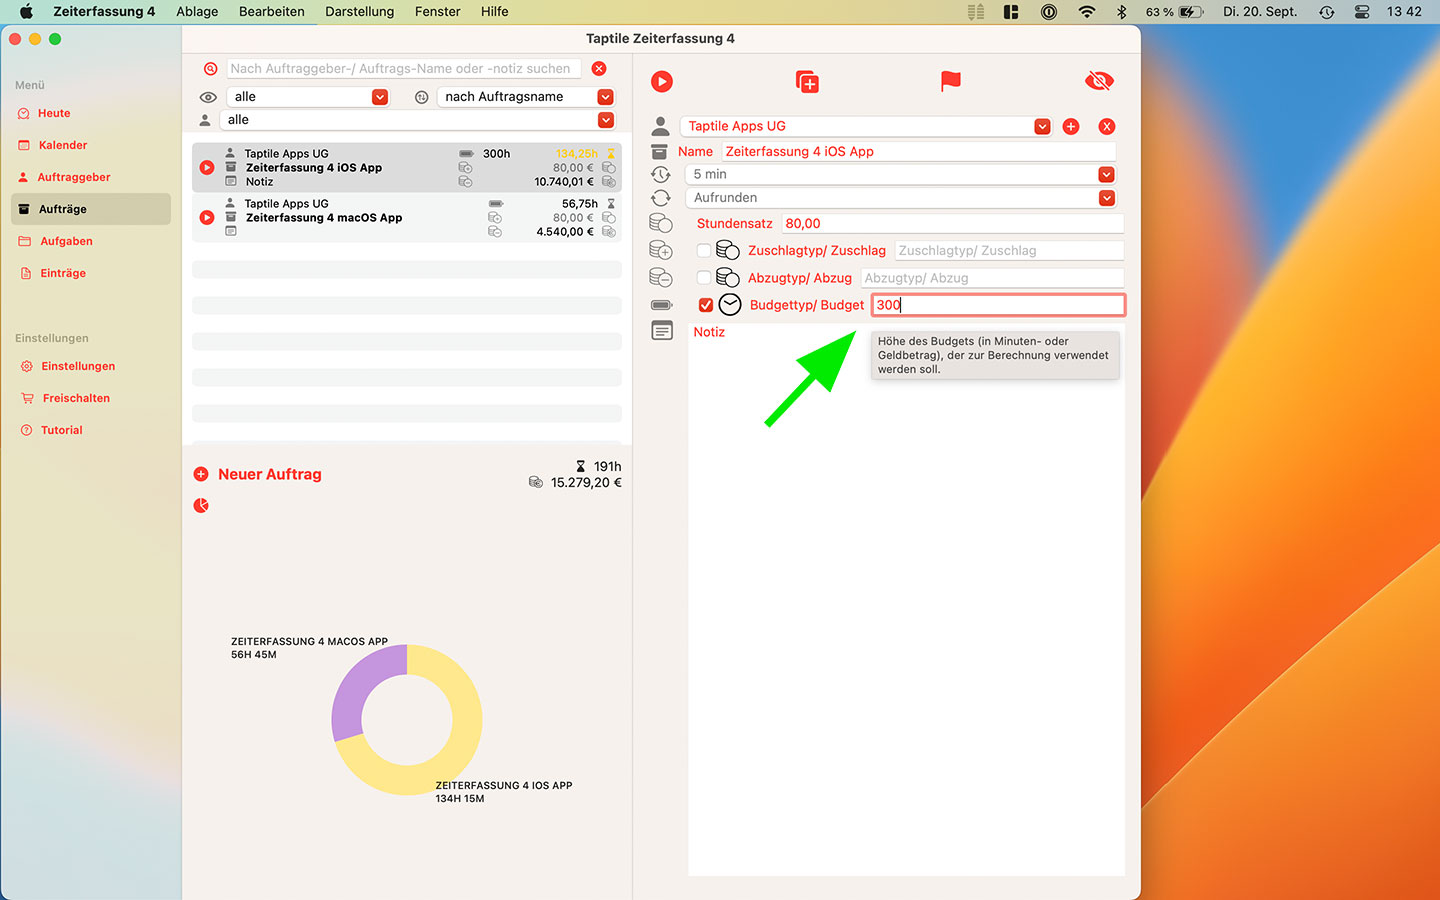
Task: Click the Bluetooth icon in menu bar
Action: pyautogui.click(x=1122, y=12)
